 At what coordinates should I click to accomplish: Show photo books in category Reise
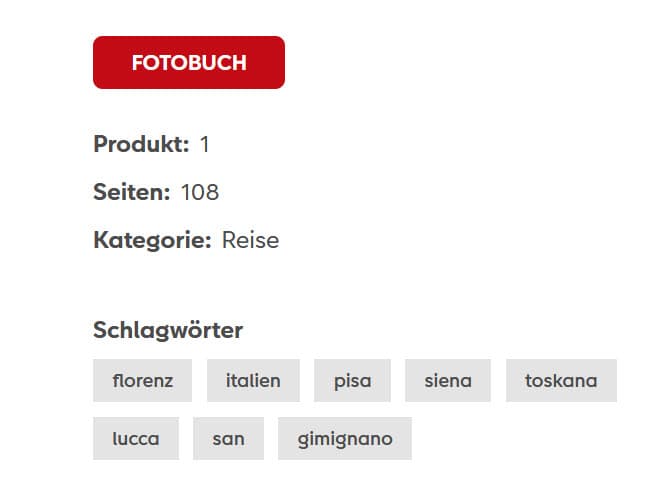250,240
